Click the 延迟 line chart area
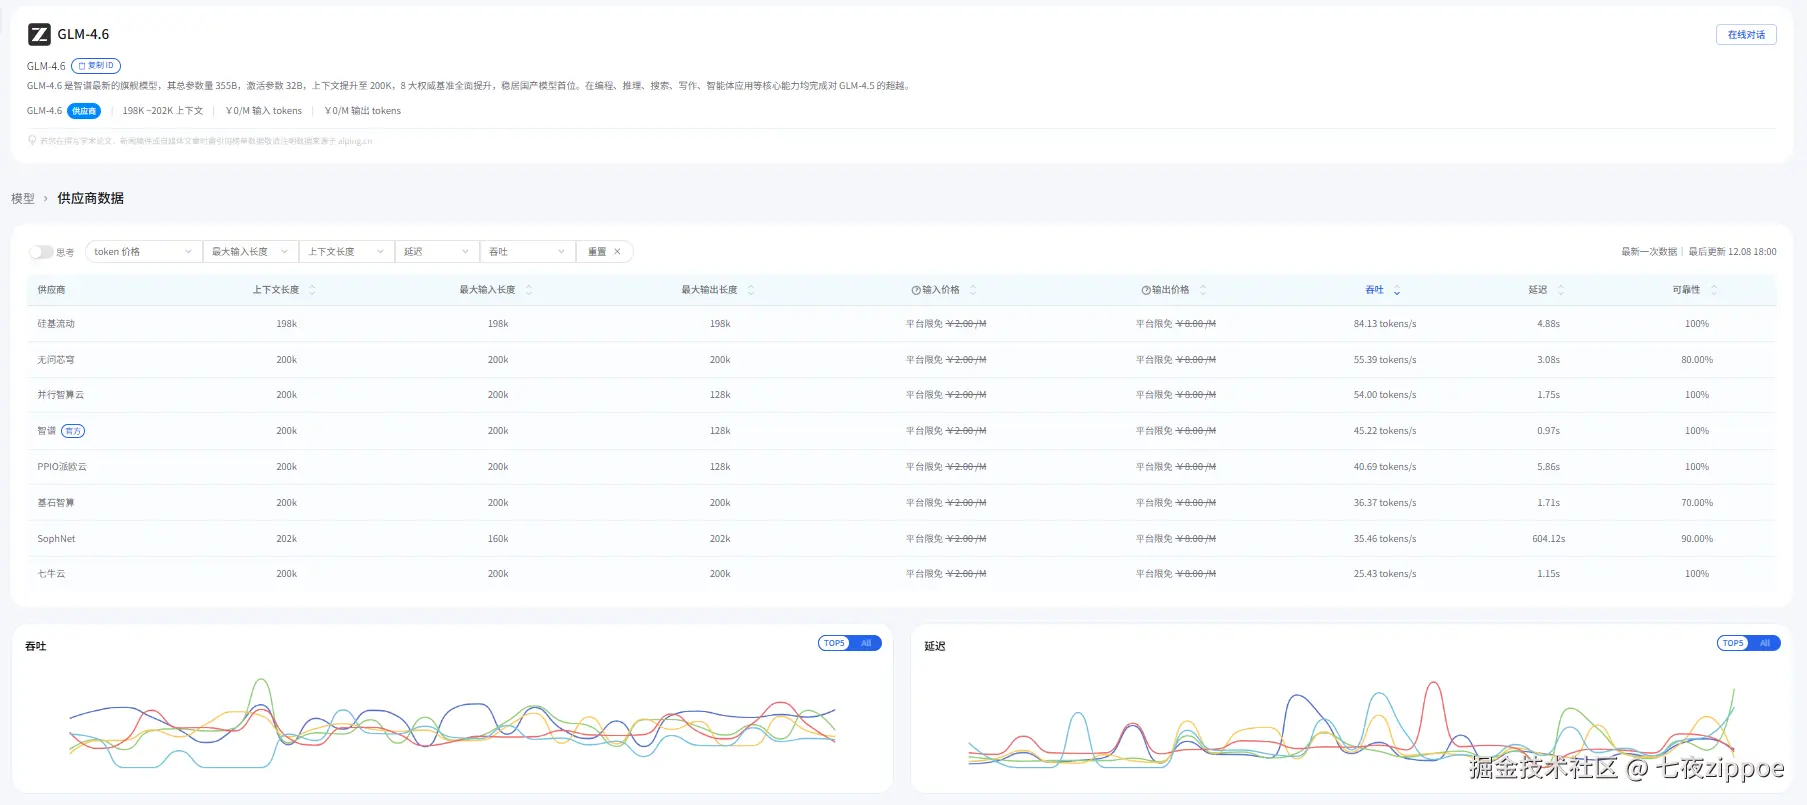The width and height of the screenshot is (1807, 805). tap(1351, 723)
